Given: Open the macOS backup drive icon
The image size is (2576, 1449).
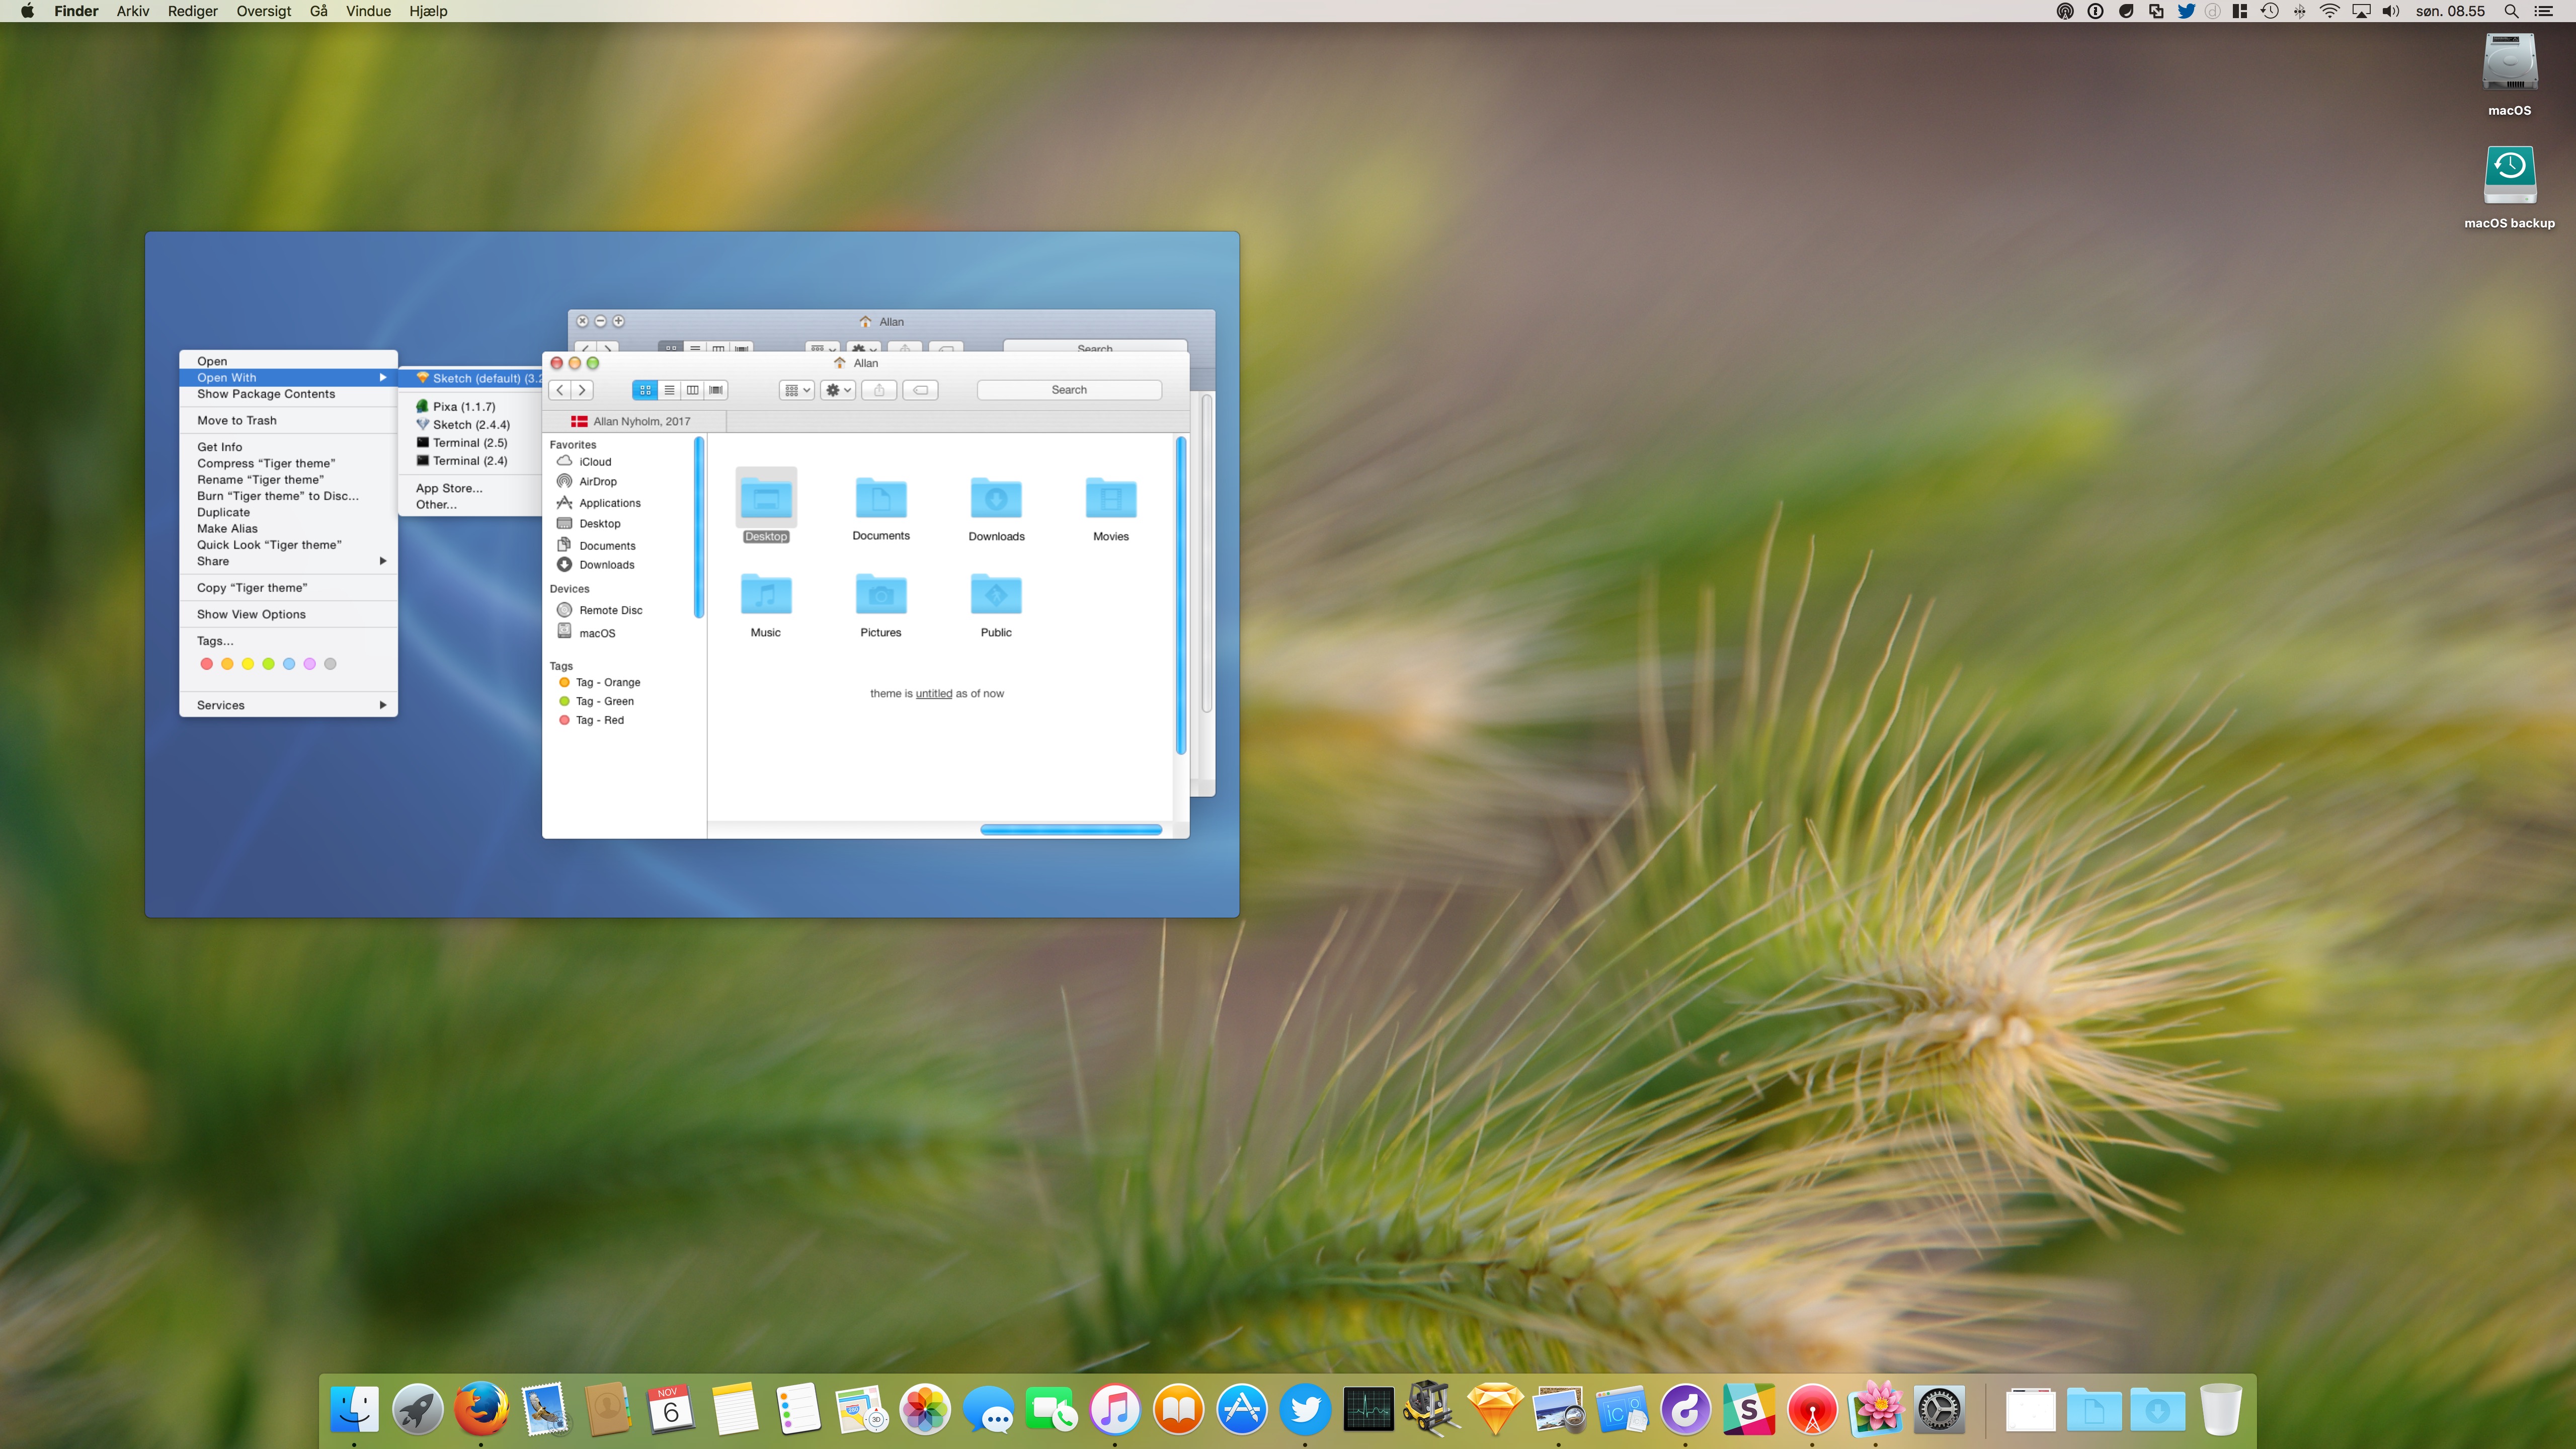Looking at the screenshot, I should click(2508, 176).
